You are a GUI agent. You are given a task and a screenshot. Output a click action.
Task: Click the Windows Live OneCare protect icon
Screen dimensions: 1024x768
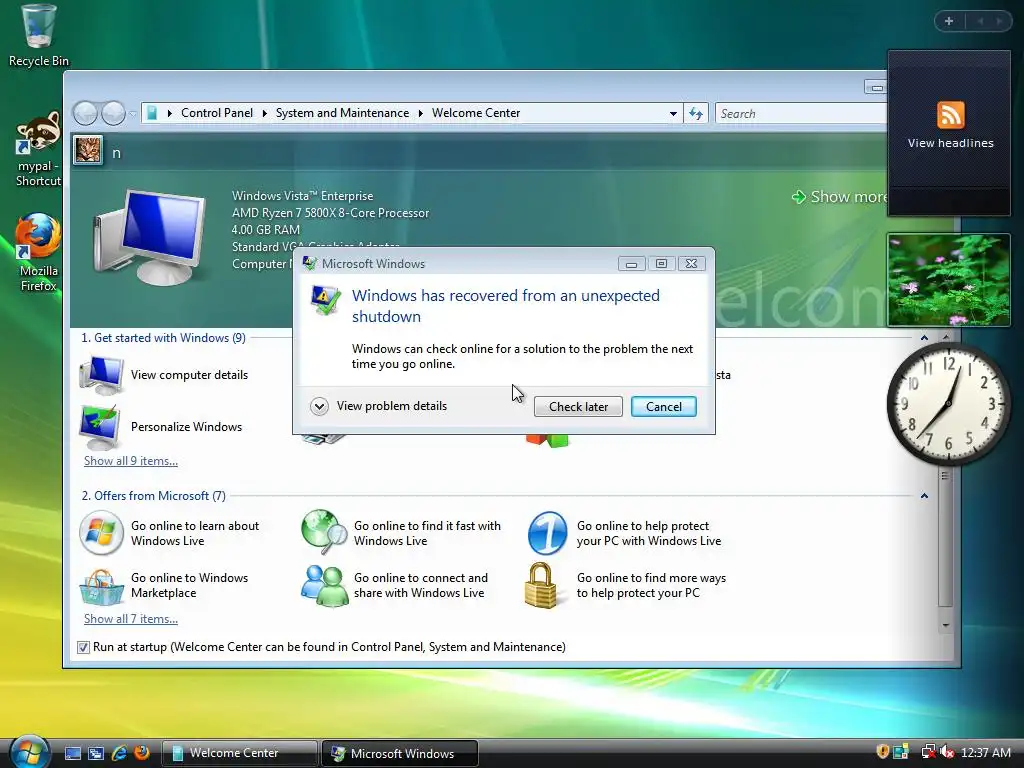(547, 533)
